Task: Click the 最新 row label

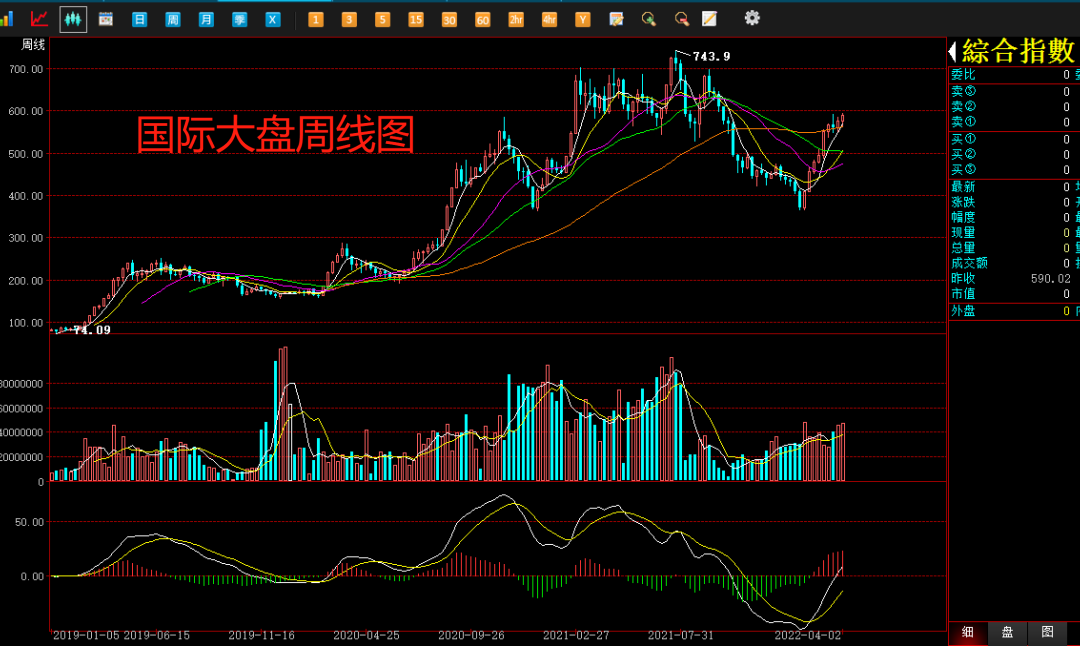Action: pyautogui.click(x=963, y=187)
